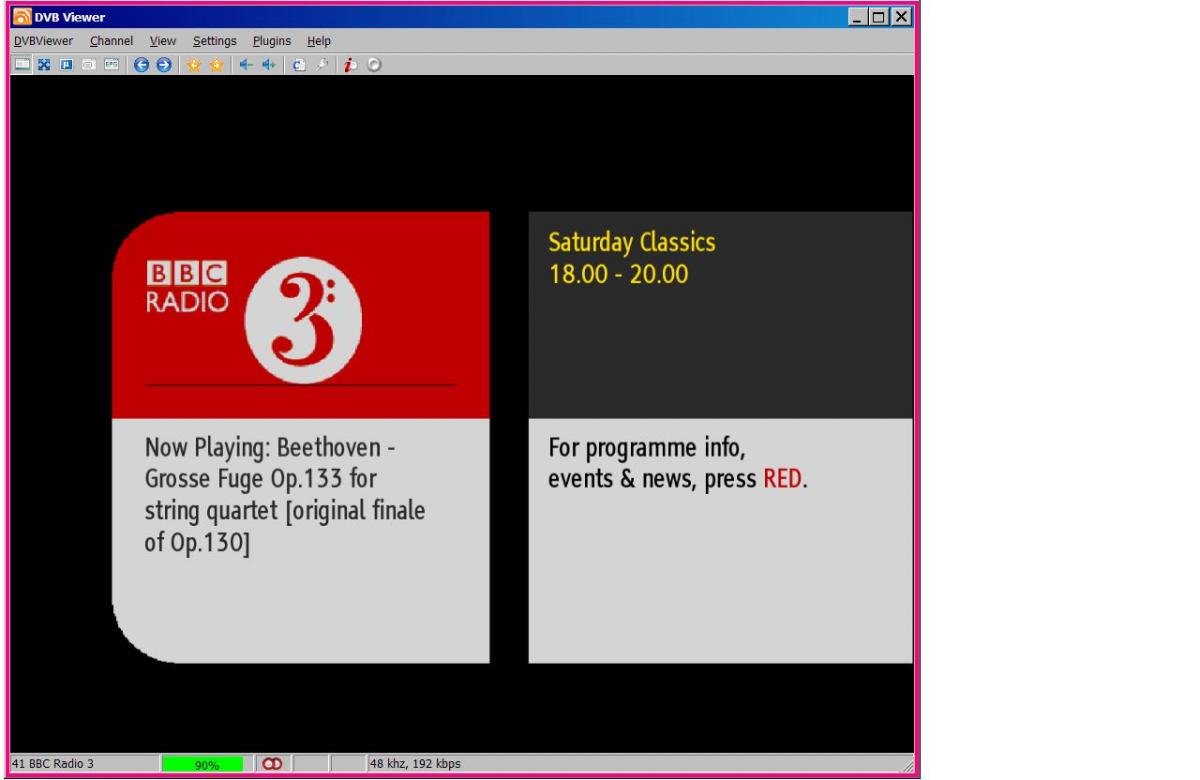This screenshot has width=1200, height=780.
Task: Click the stereo audio indicator in status bar
Action: pyautogui.click(x=270, y=765)
